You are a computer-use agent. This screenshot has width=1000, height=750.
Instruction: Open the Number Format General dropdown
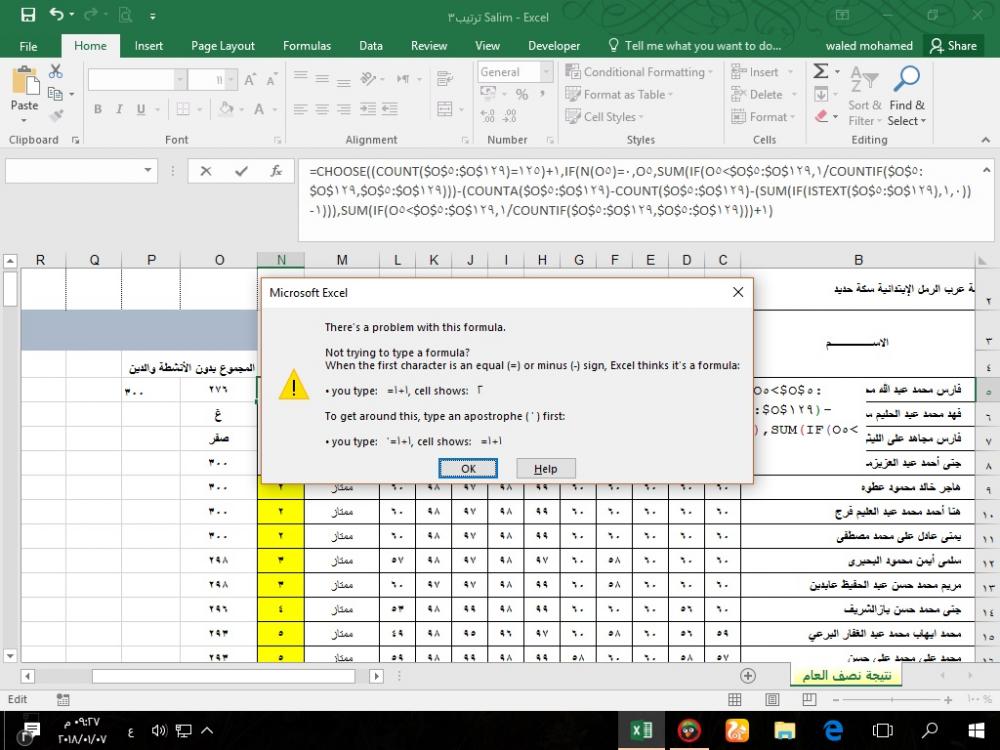(x=546, y=72)
